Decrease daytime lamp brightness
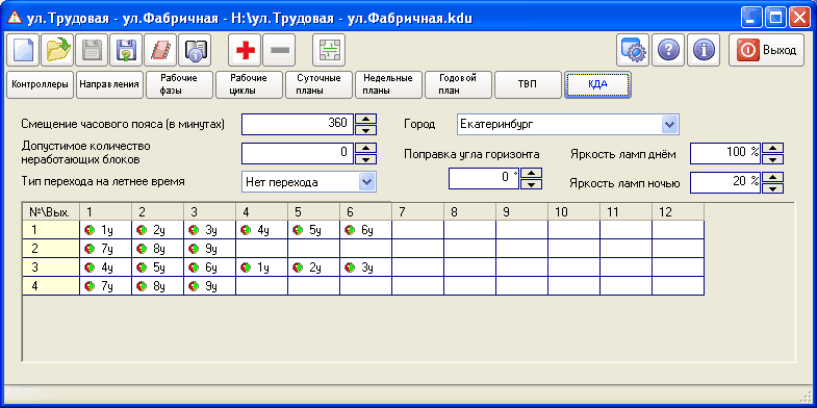Screen dimensions: 817x408 pyautogui.click(x=773, y=159)
